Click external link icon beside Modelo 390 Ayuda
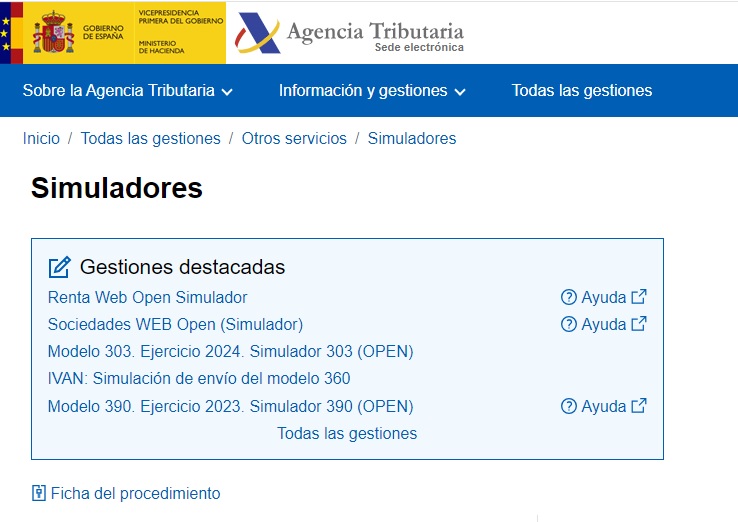Screen dimensions: 738x522 point(639,405)
